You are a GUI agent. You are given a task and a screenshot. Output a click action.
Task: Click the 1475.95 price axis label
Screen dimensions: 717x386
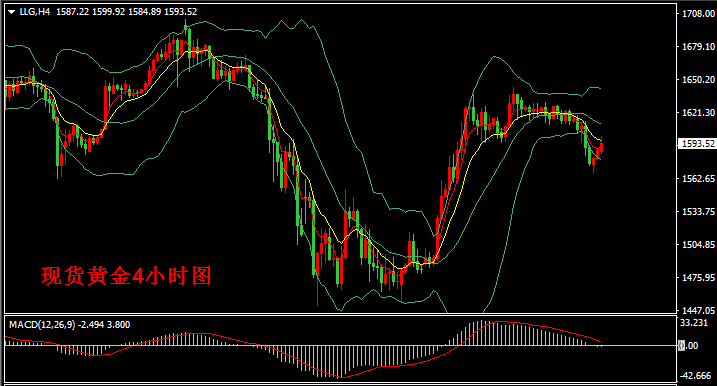pos(698,278)
